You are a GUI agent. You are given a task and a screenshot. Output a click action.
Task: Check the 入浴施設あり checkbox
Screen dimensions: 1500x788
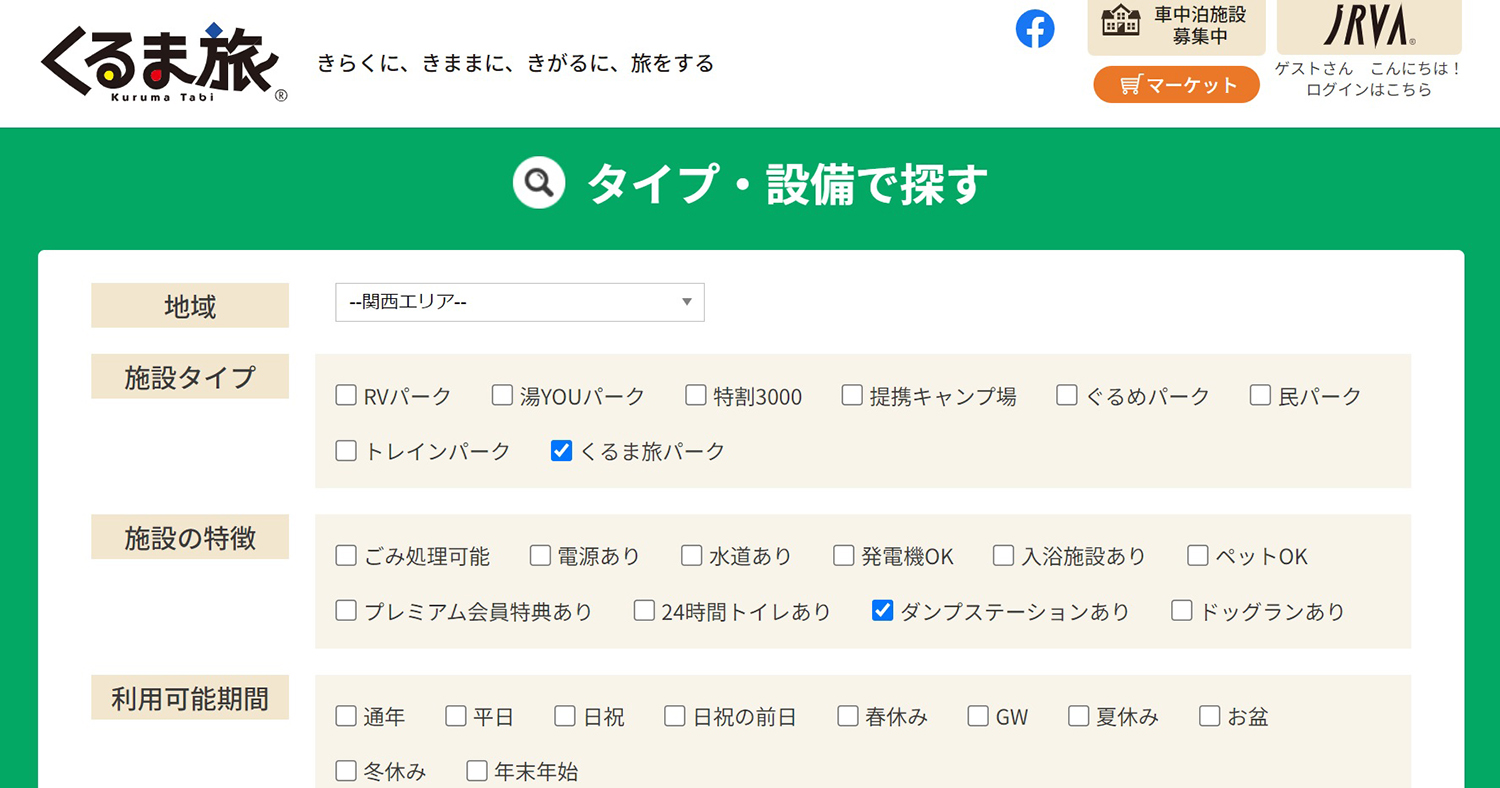pos(1004,555)
